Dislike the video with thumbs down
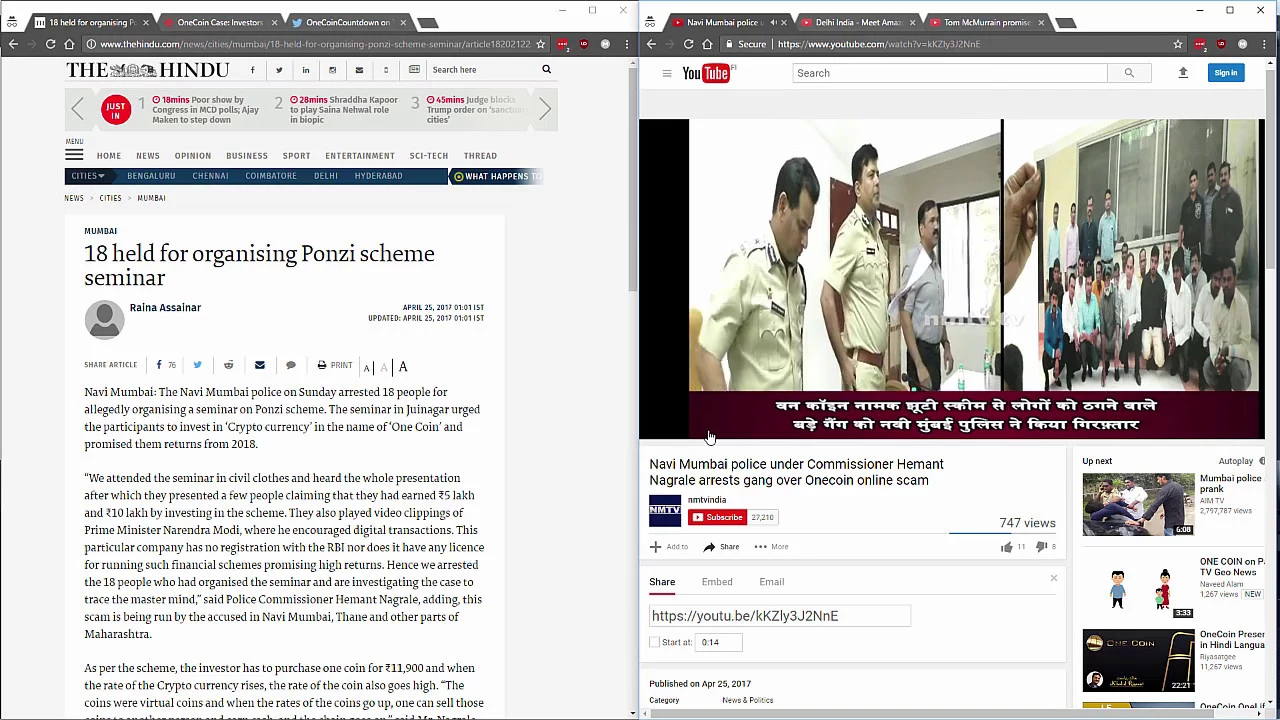Viewport: 1280px width, 720px height. coord(1041,547)
